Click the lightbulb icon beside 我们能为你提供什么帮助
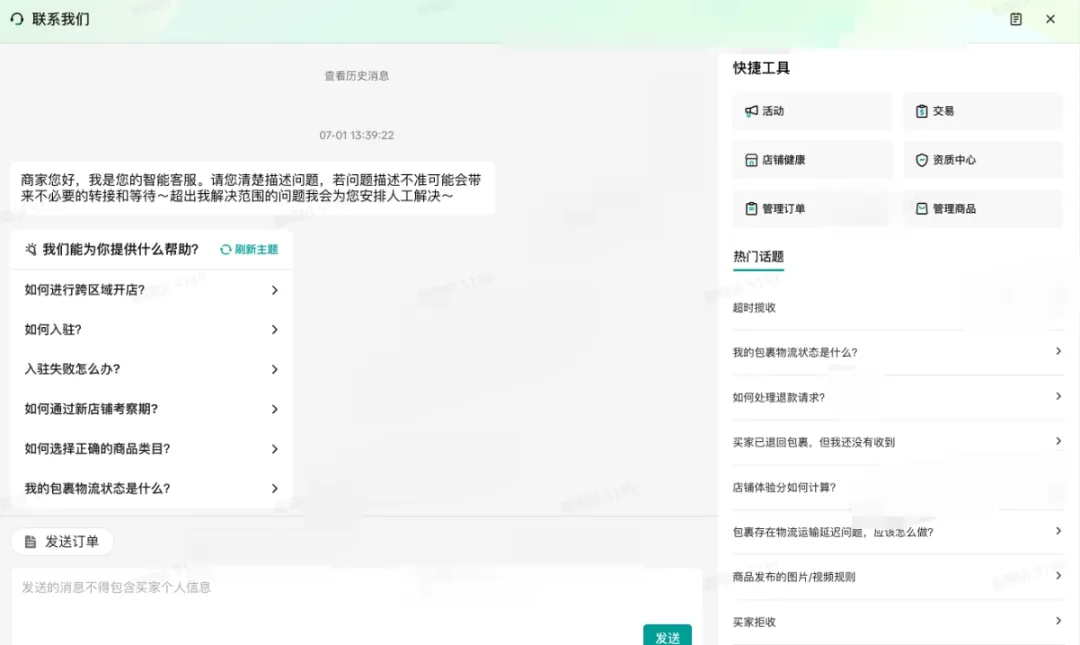Viewport: 1080px width, 645px height. [30, 249]
